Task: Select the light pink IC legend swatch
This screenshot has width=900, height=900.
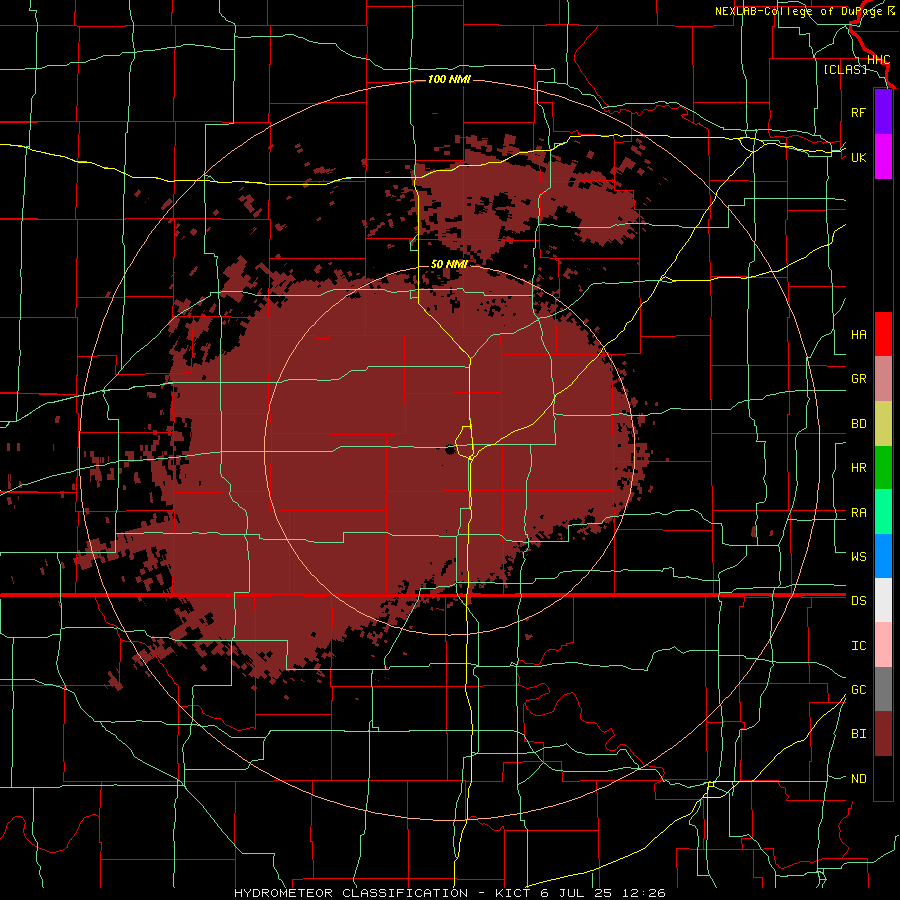Action: pyautogui.click(x=883, y=645)
